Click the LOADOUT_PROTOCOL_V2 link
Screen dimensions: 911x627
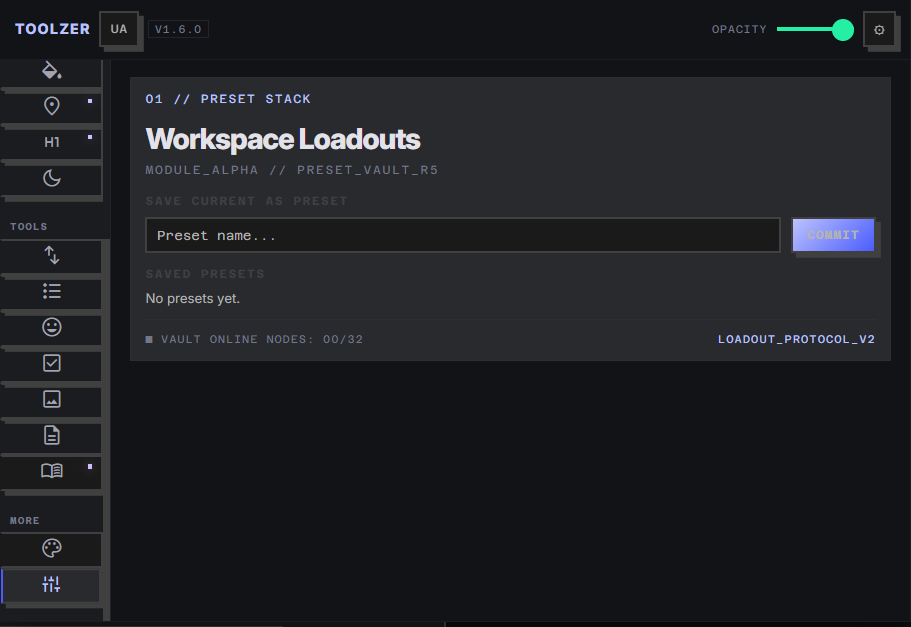coord(796,339)
